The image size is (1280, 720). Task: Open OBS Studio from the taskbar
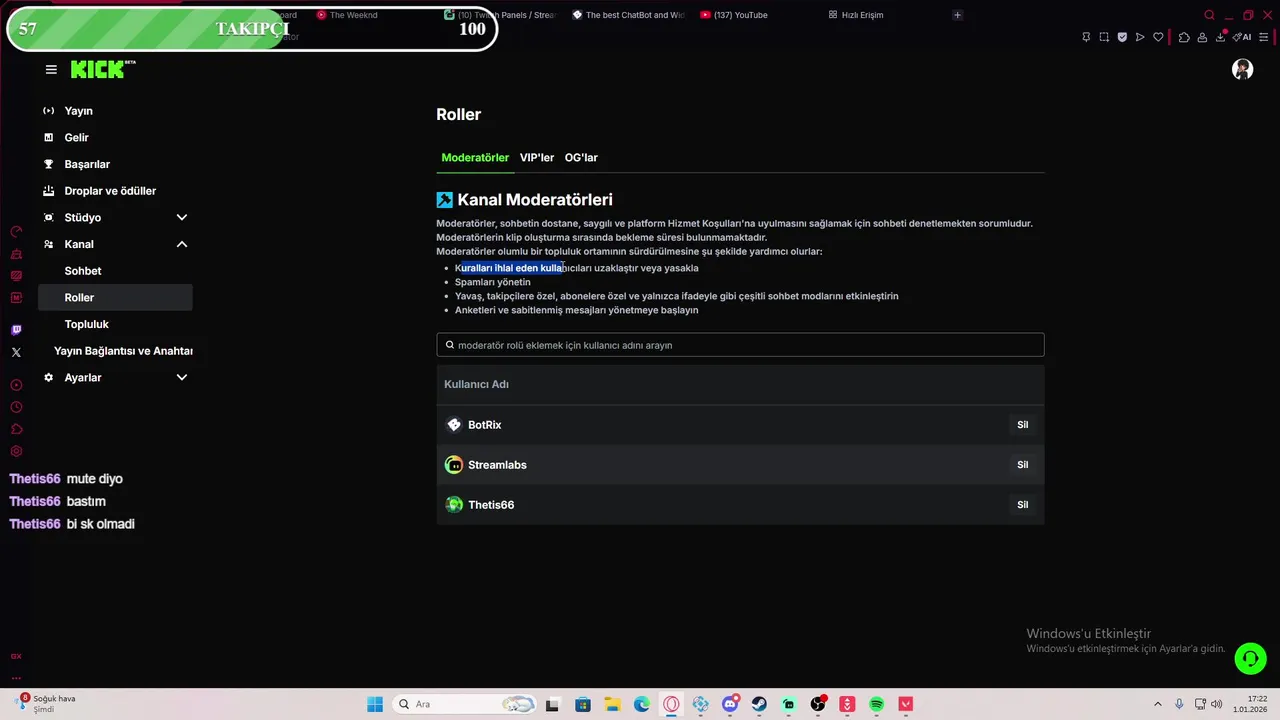[818, 704]
